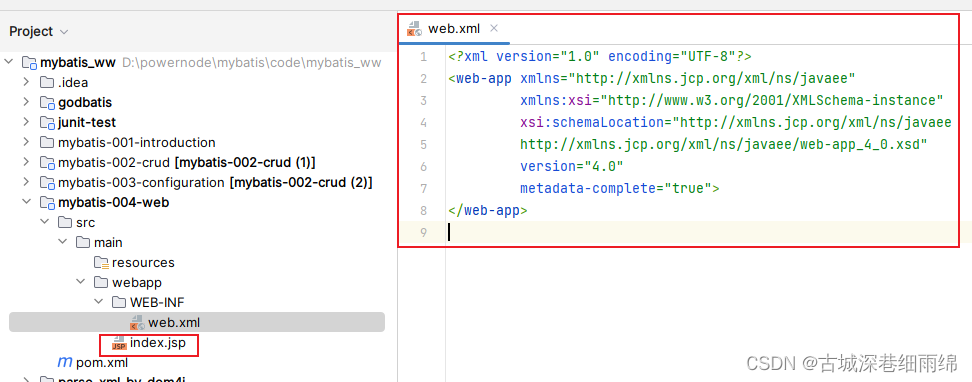Click the xmlns:xsi attribute on line 3
The height and width of the screenshot is (382, 972).
[x=732, y=100]
